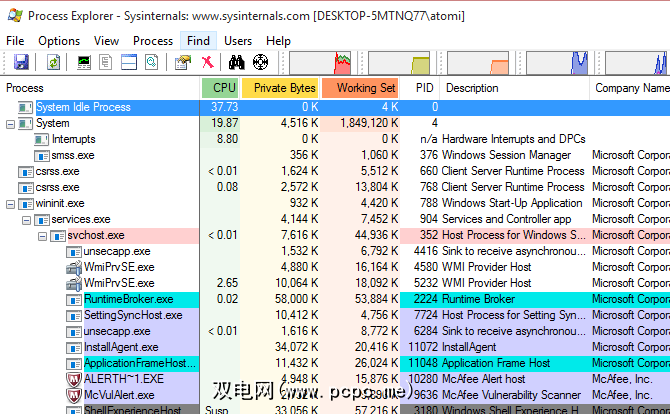The width and height of the screenshot is (670, 414).
Task: Click the crosshair Find Window's Process icon
Action: click(260, 62)
